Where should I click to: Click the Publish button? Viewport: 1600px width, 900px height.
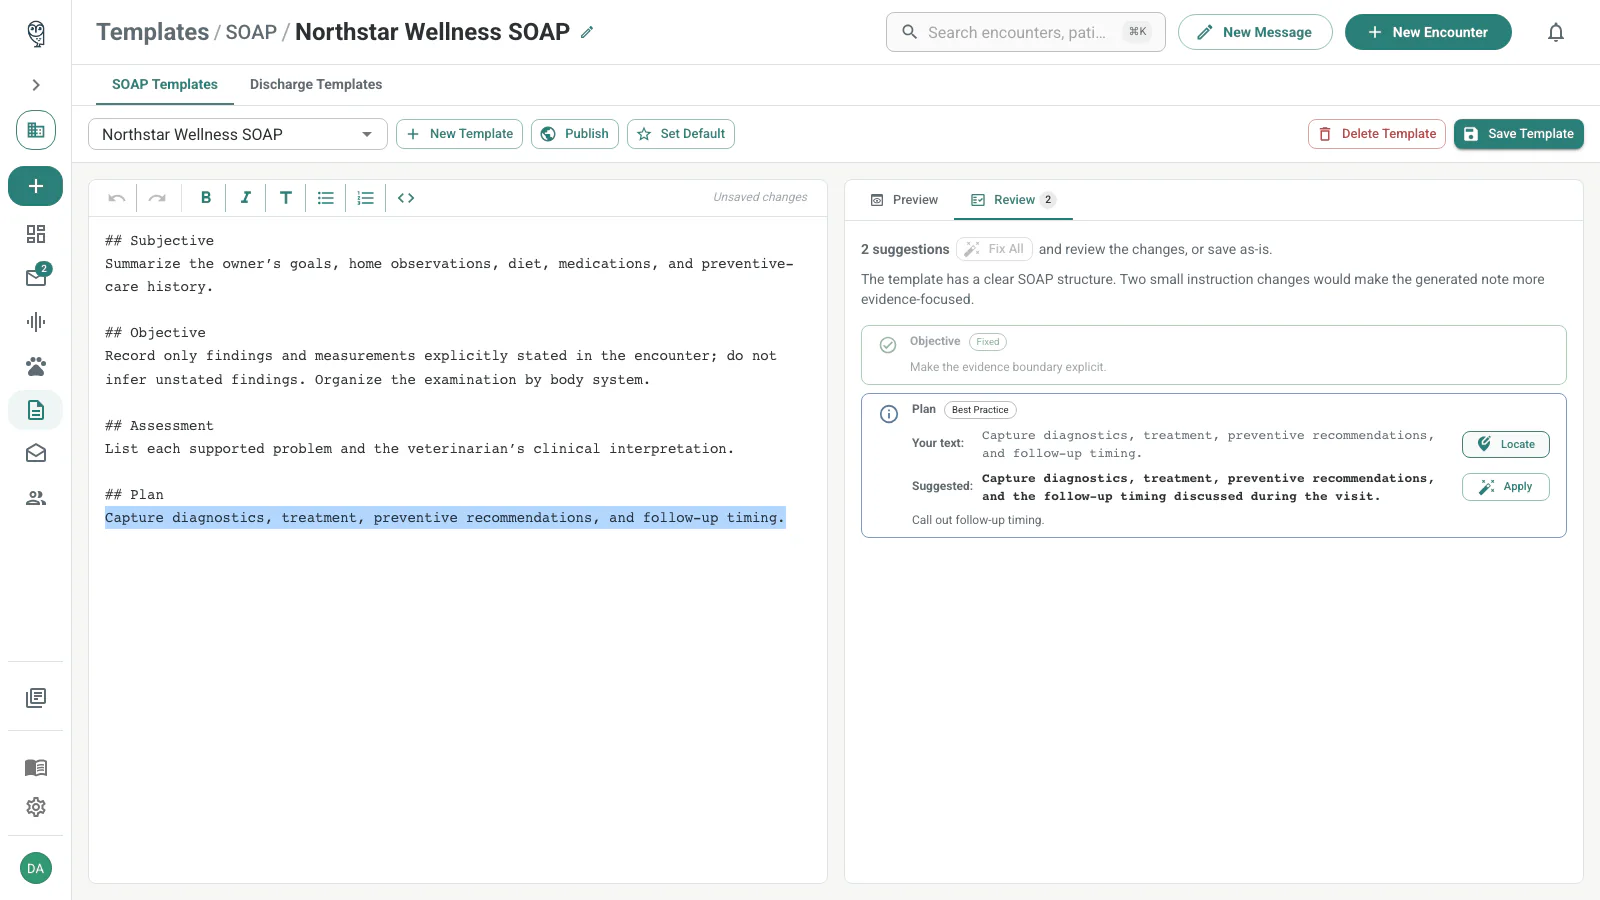click(575, 134)
